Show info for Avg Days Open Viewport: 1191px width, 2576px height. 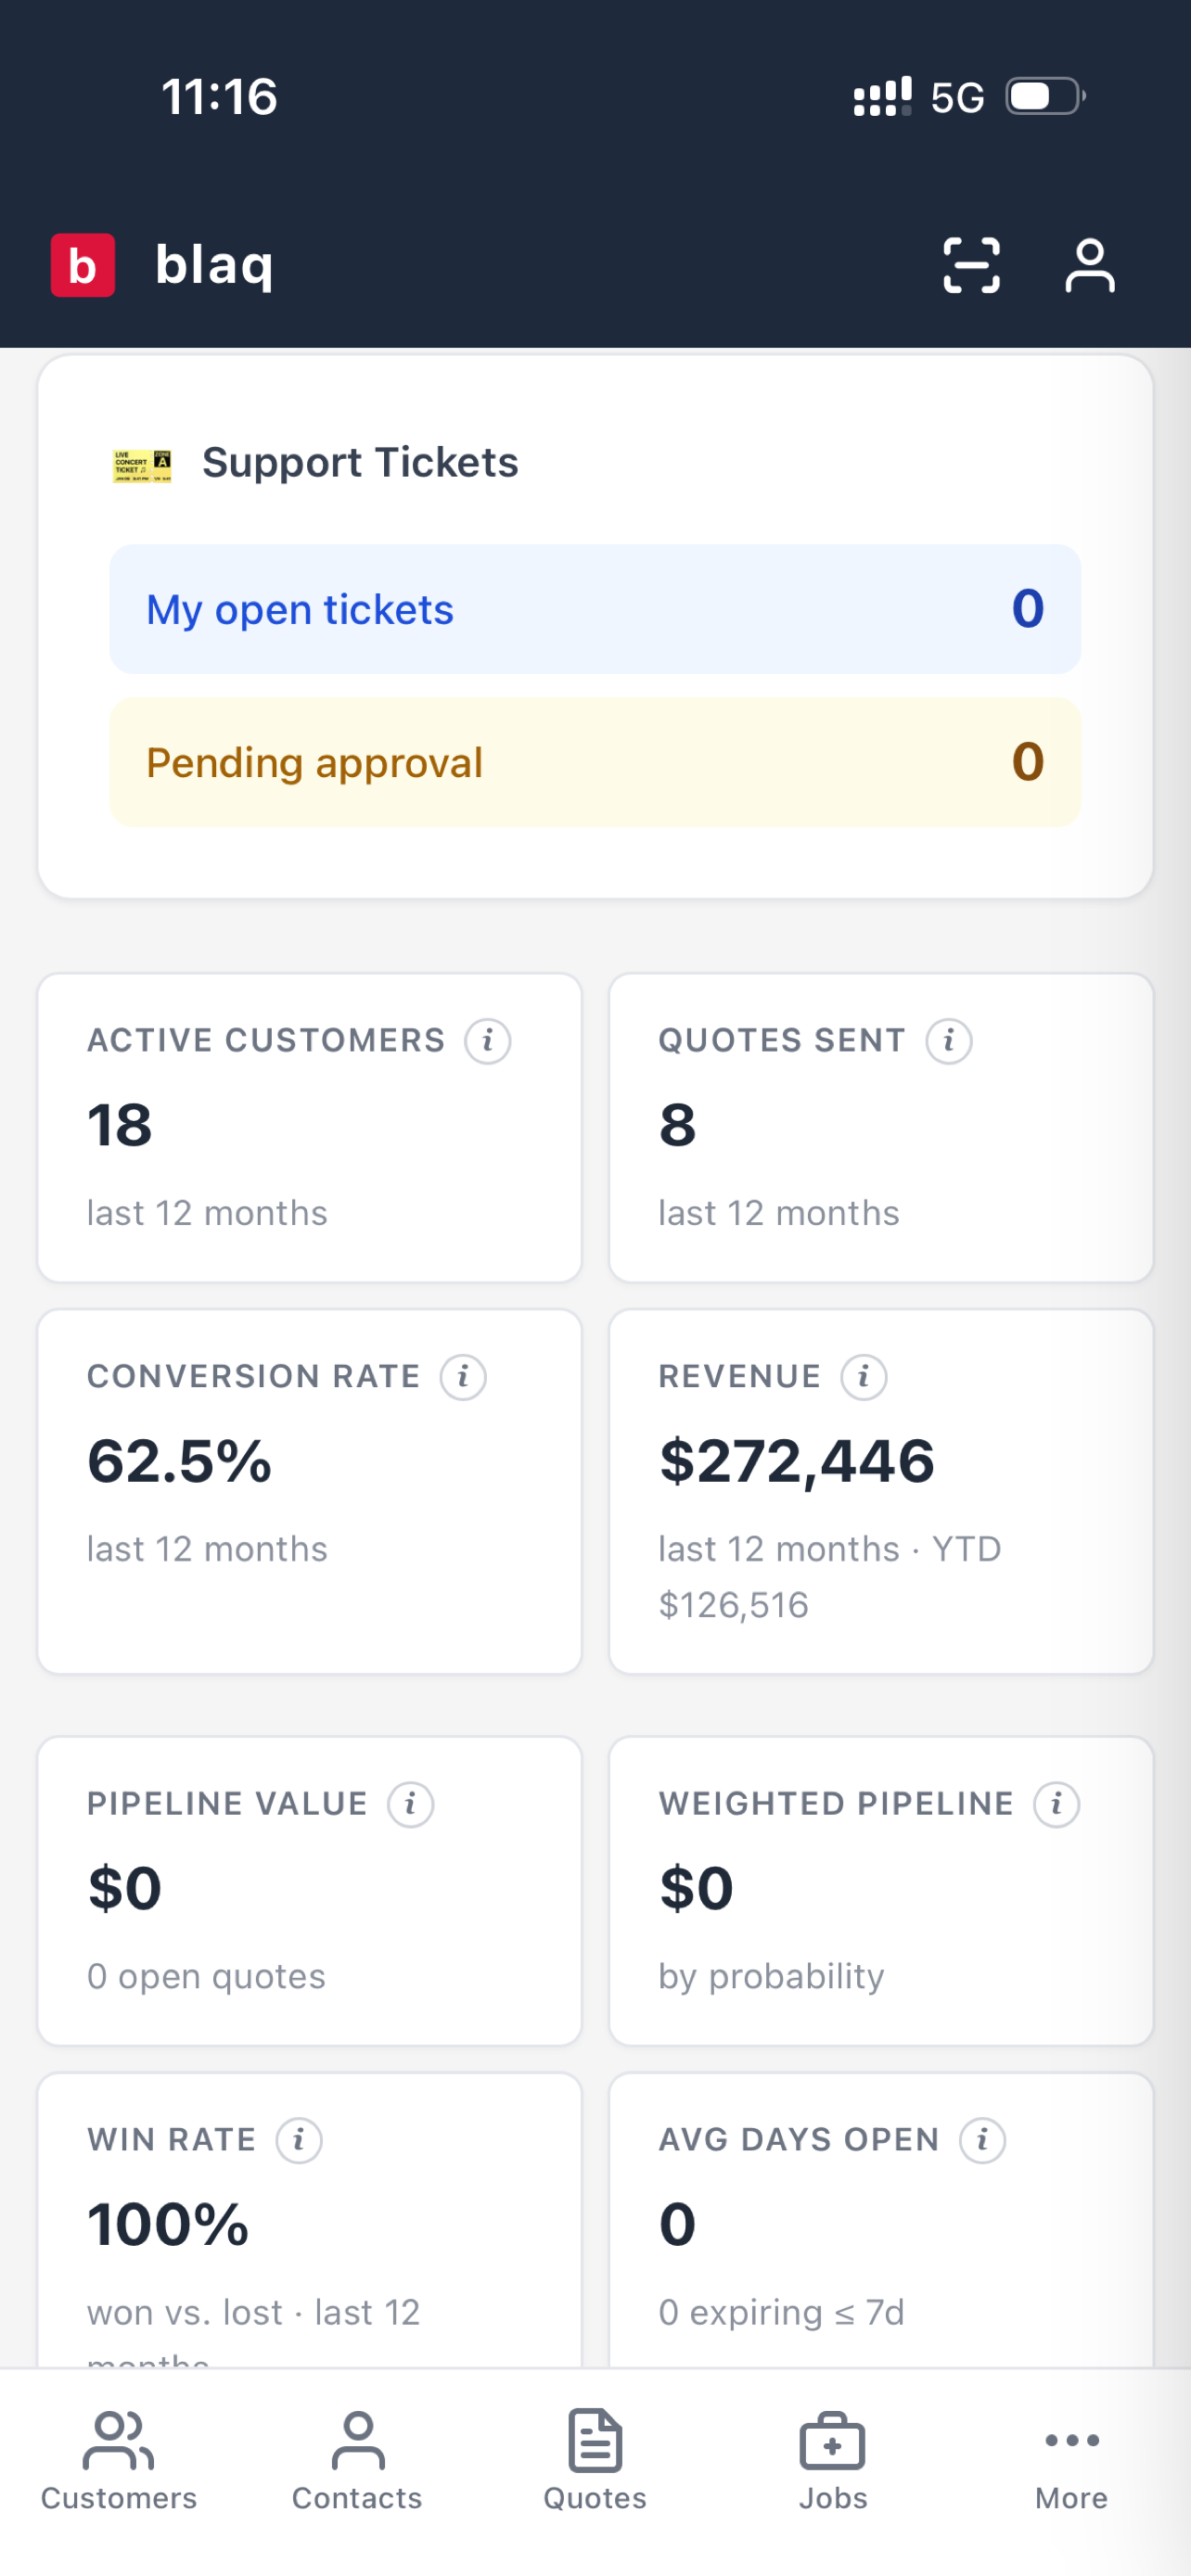coord(982,2140)
